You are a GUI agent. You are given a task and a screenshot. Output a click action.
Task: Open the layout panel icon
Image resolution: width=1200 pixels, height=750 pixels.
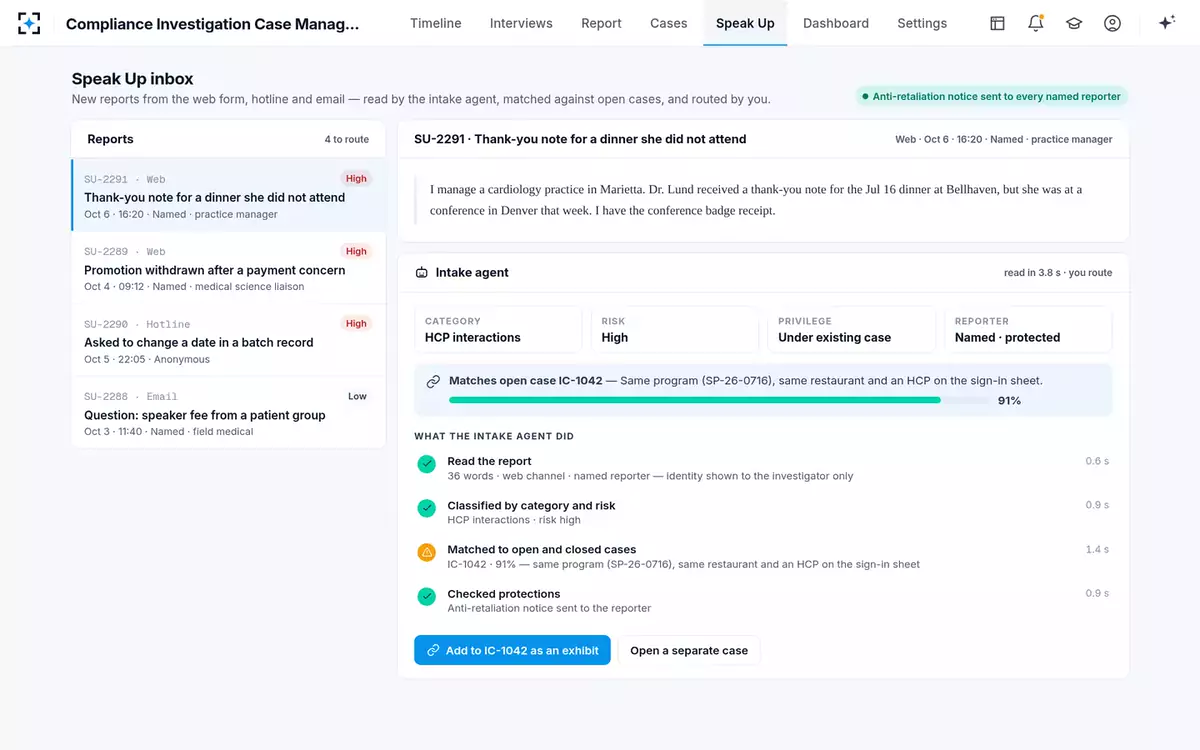point(997,23)
